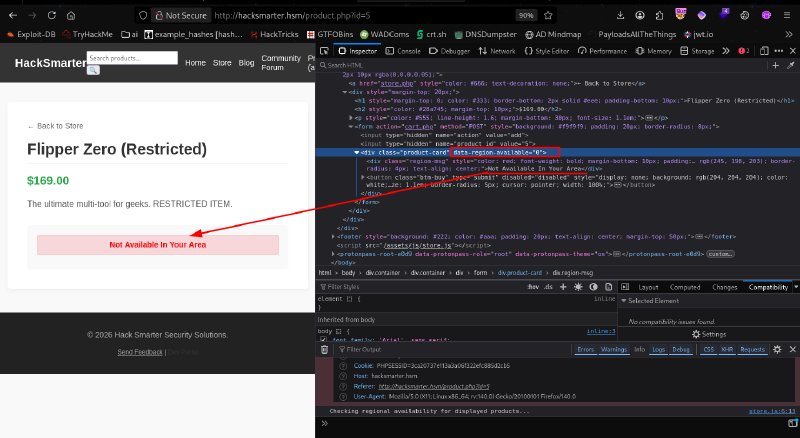800x438 pixels.
Task: Open the Firefox hamburger application menu
Action: tap(787, 15)
